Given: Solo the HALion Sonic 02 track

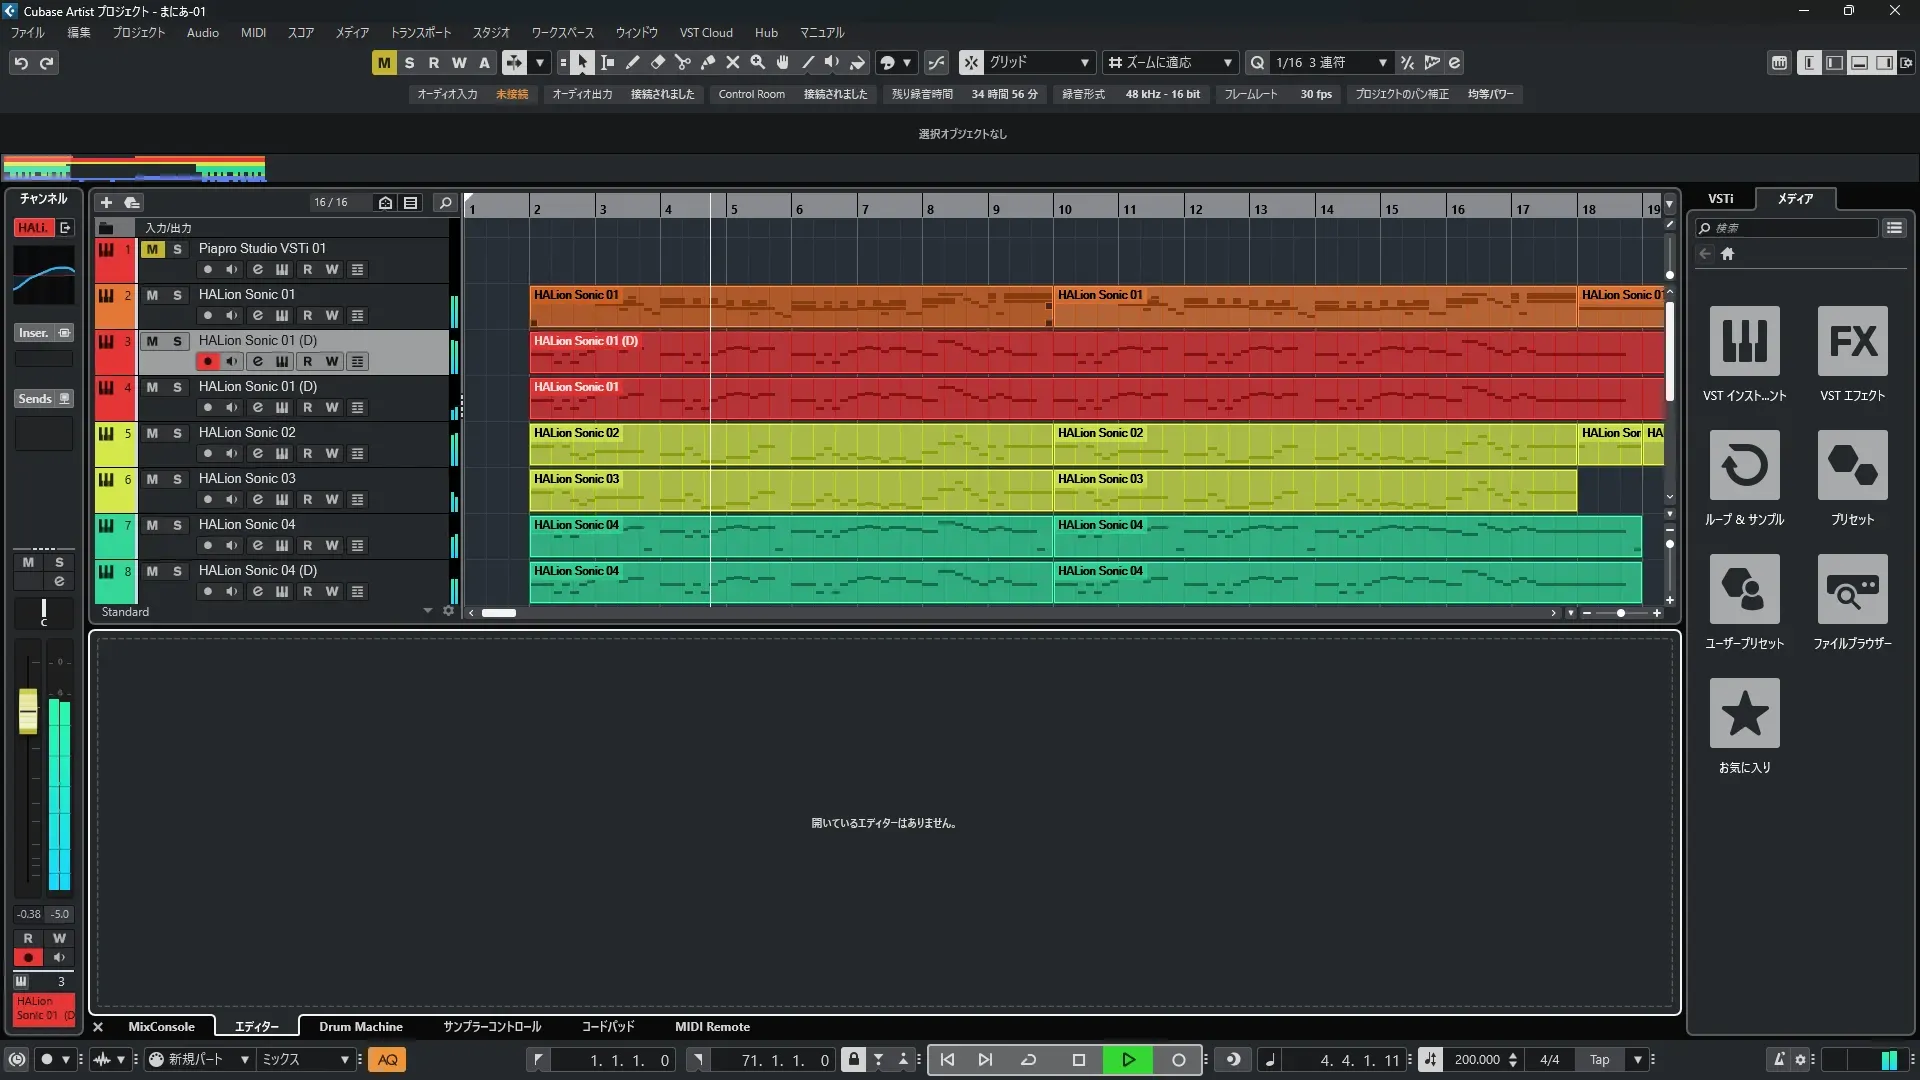Looking at the screenshot, I should click(x=177, y=433).
